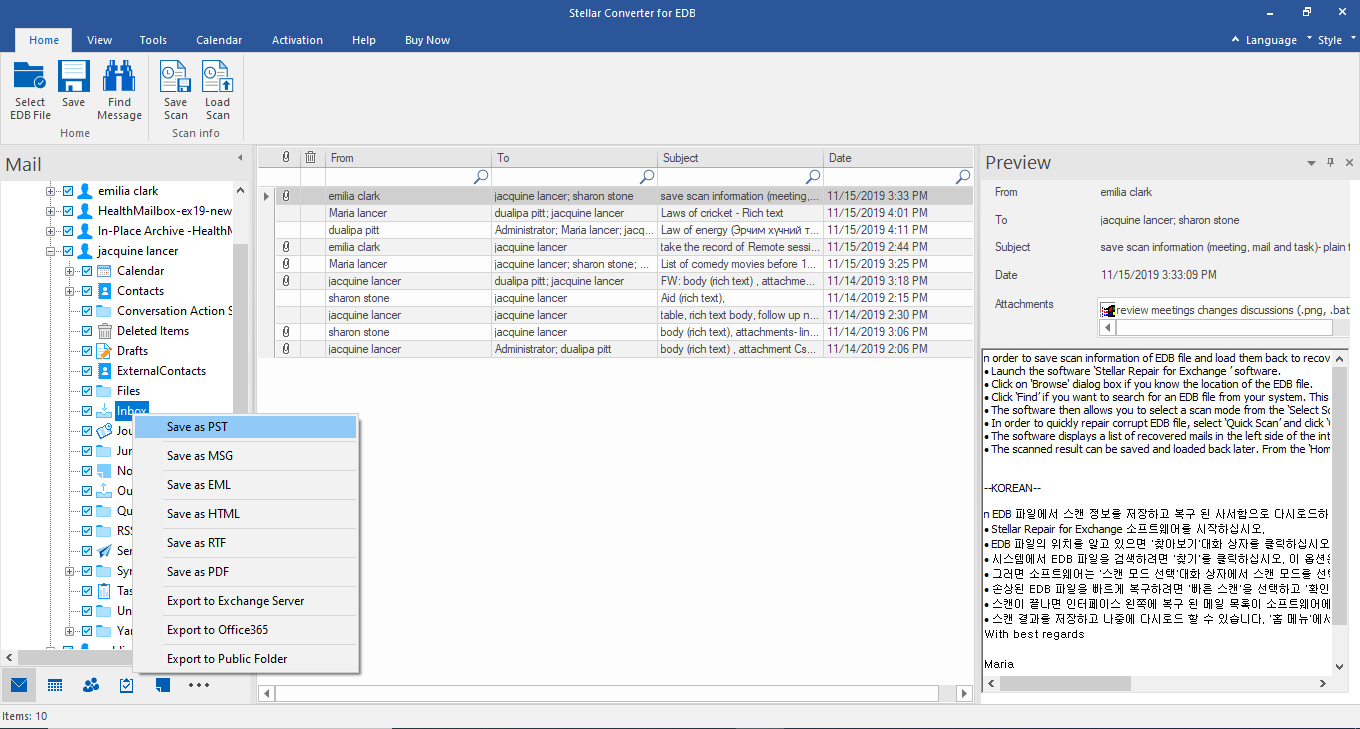Click the mail list horizontal scrollbar
Viewport: 1360px width, 729px height.
607,693
